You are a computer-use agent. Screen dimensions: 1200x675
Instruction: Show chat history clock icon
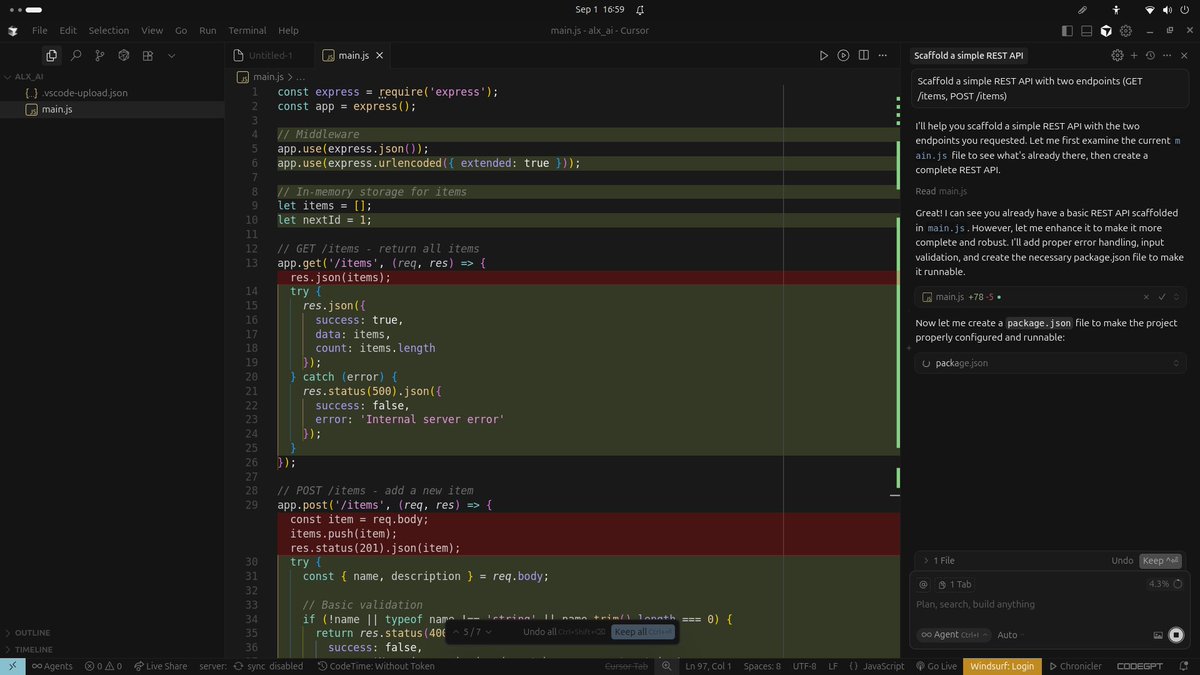(1150, 56)
